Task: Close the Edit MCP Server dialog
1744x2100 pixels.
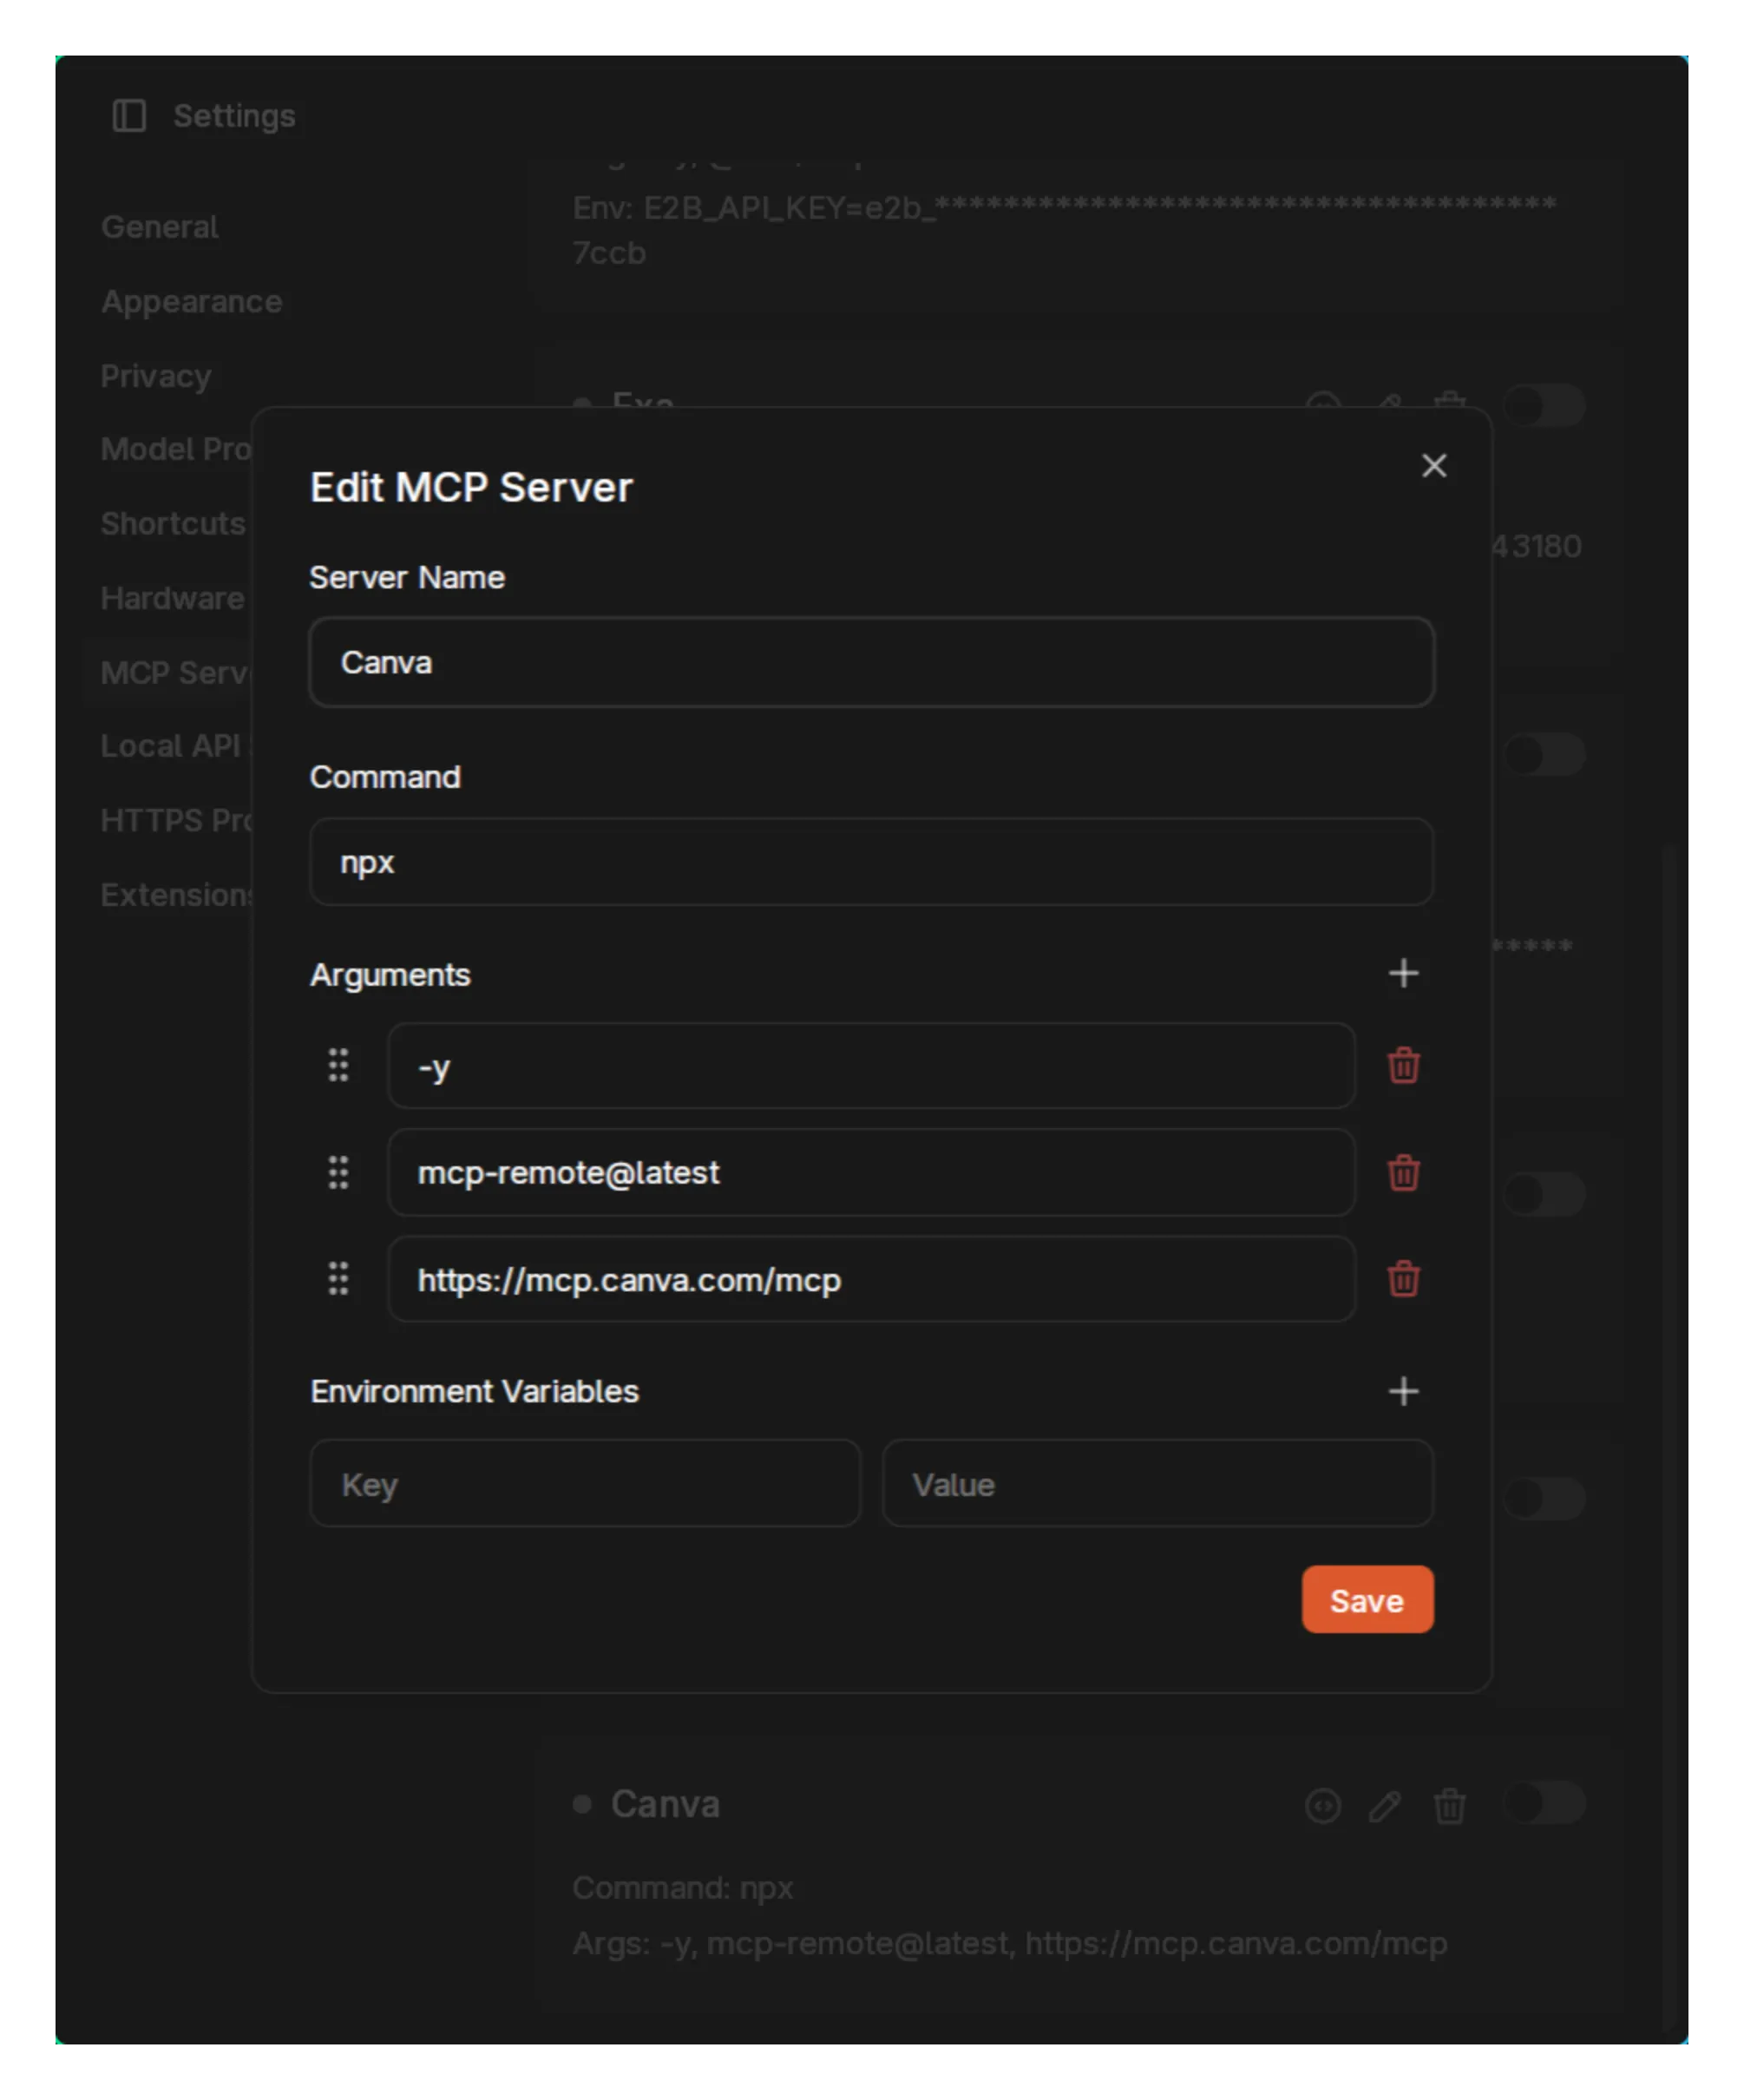Action: click(x=1434, y=465)
